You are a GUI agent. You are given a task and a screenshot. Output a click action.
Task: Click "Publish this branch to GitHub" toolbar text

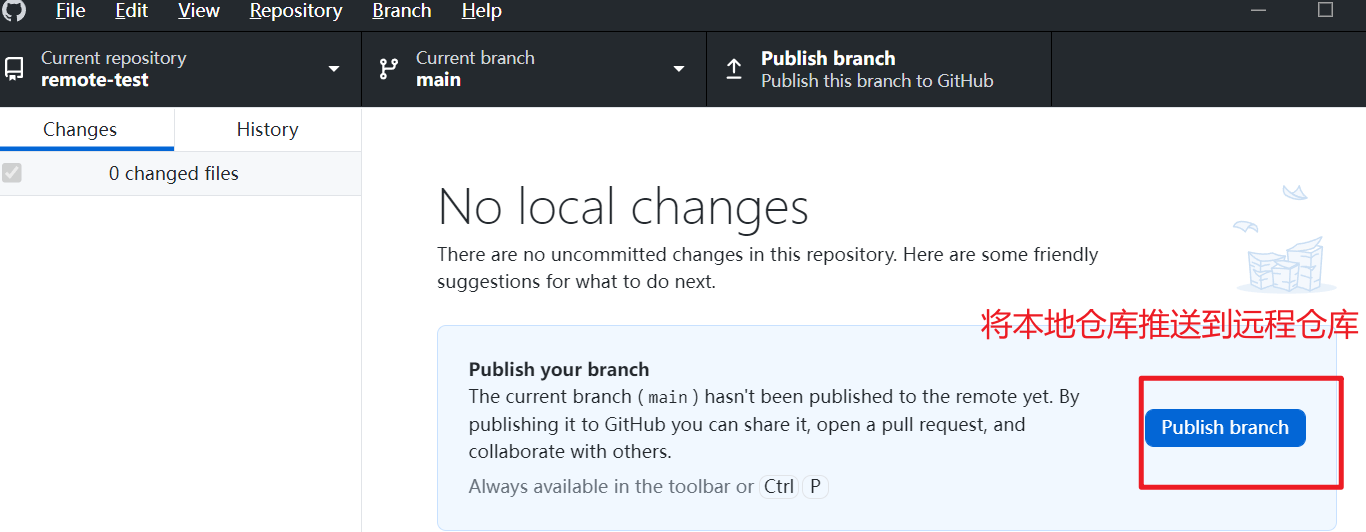(877, 81)
